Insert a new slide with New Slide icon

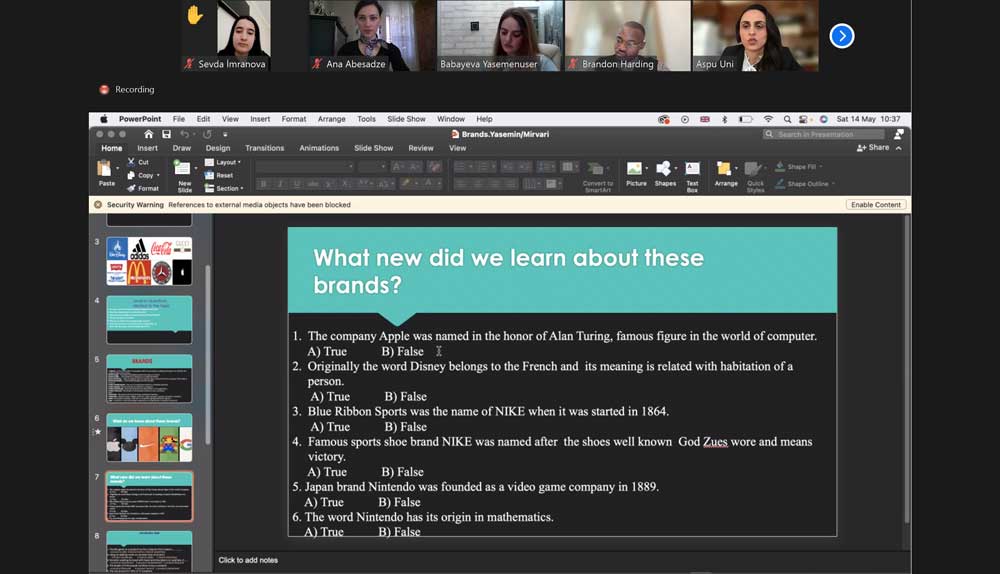coord(184,170)
